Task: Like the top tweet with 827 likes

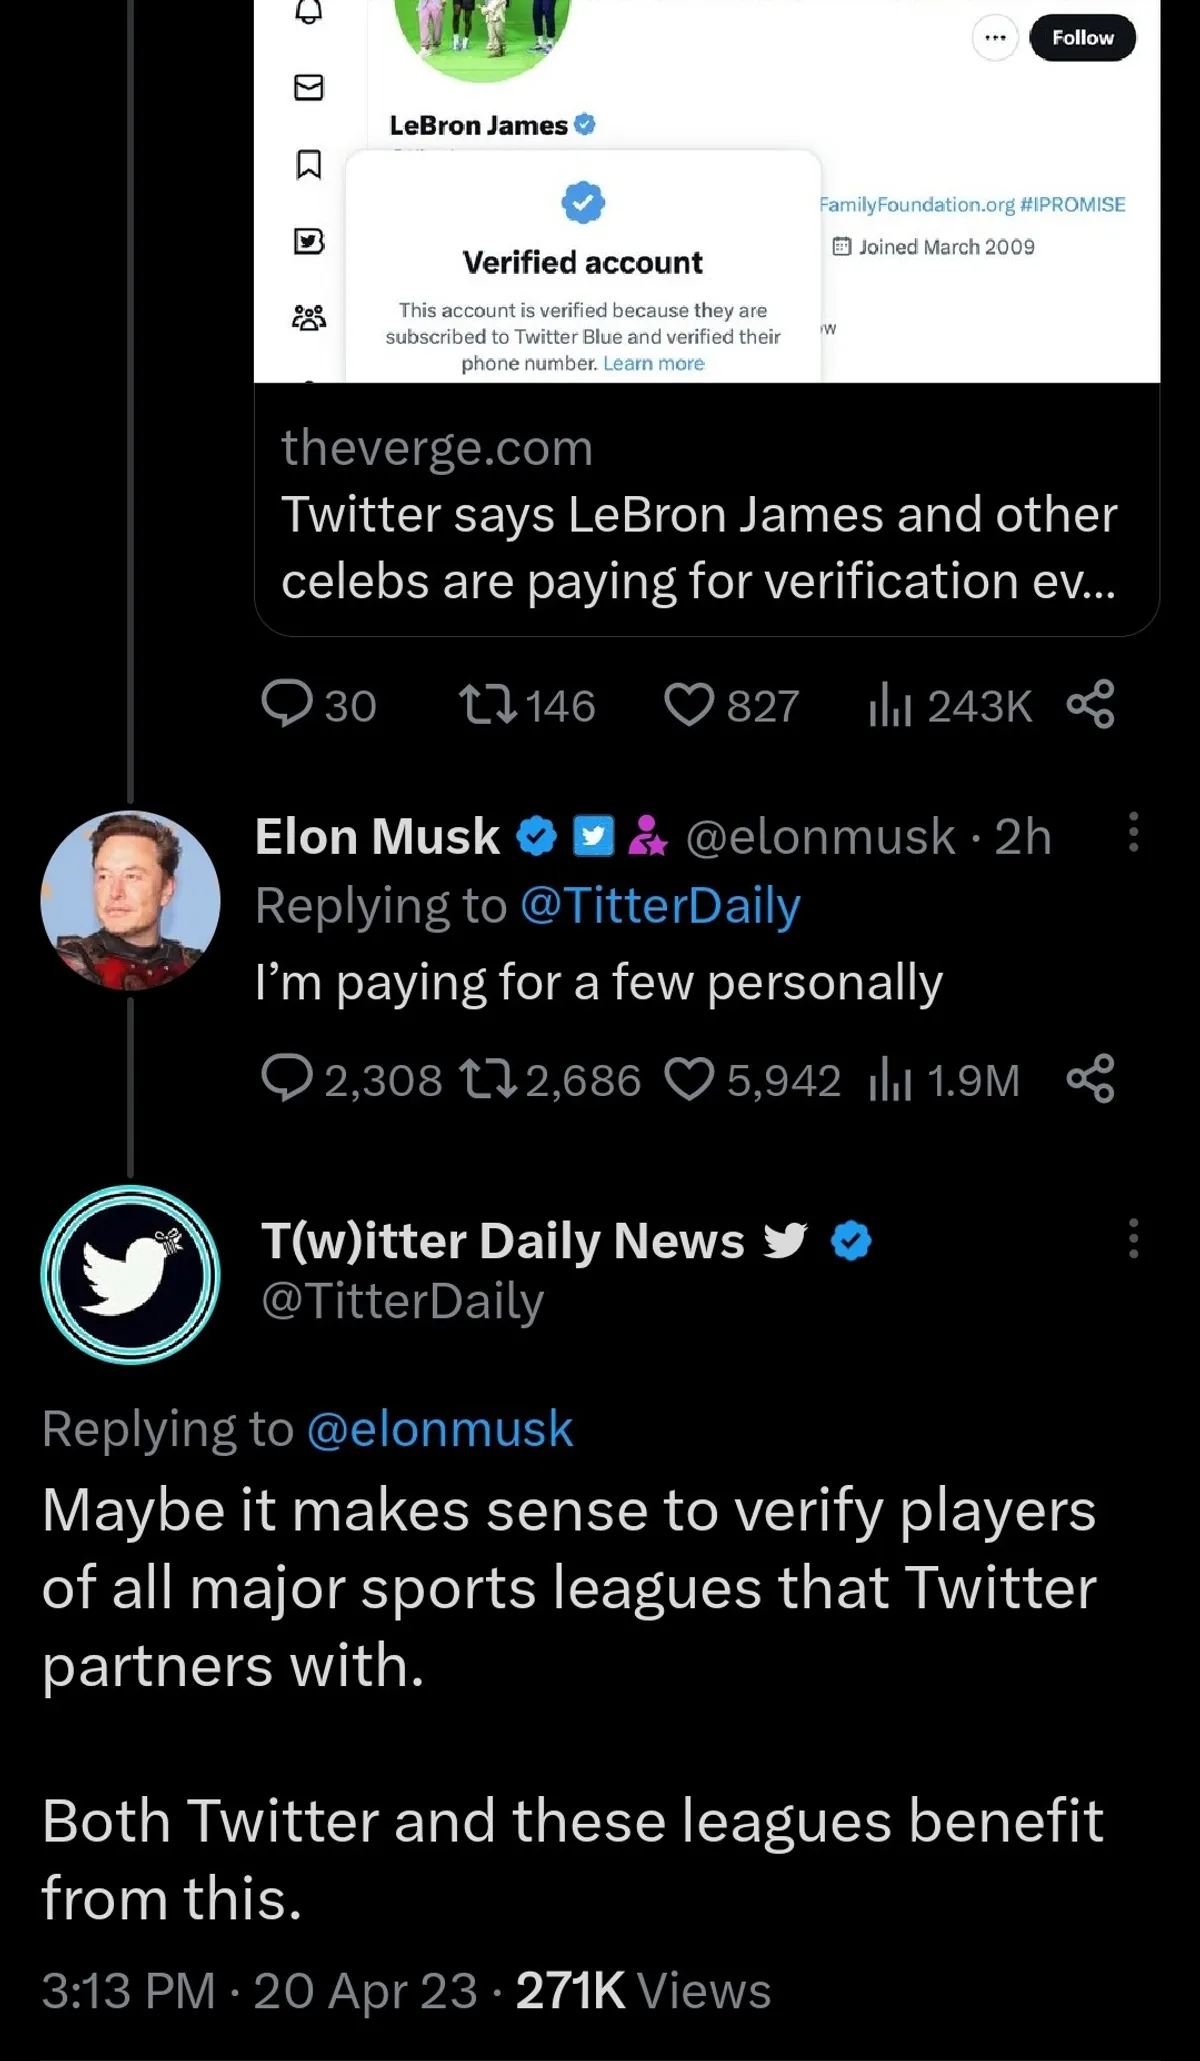Action: tap(690, 705)
